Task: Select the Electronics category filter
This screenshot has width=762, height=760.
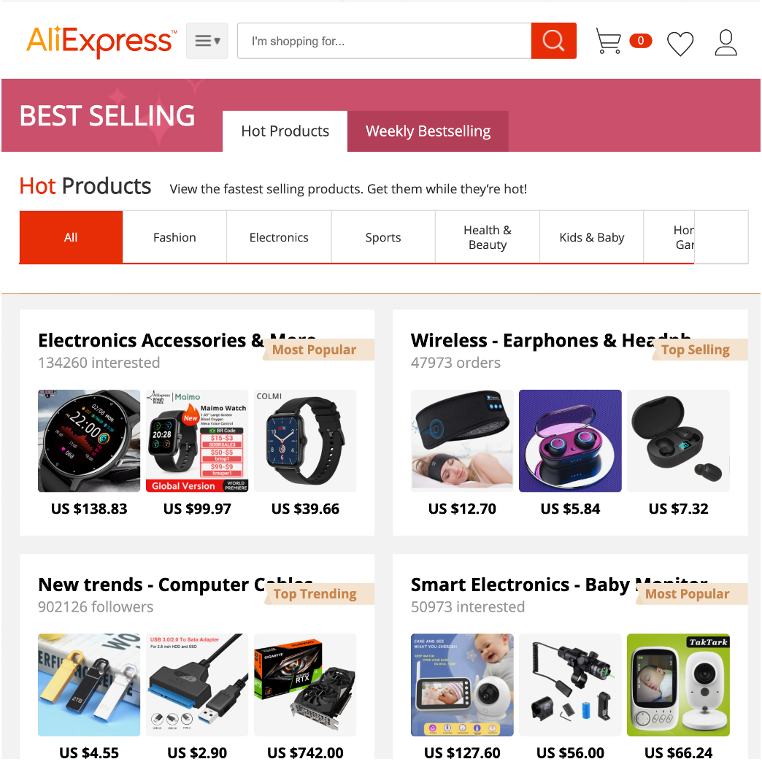Action: [279, 237]
